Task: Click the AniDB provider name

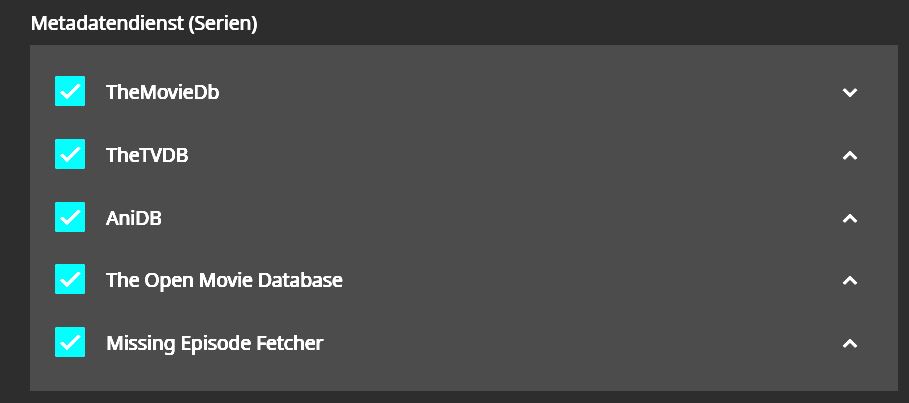Action: (x=134, y=218)
